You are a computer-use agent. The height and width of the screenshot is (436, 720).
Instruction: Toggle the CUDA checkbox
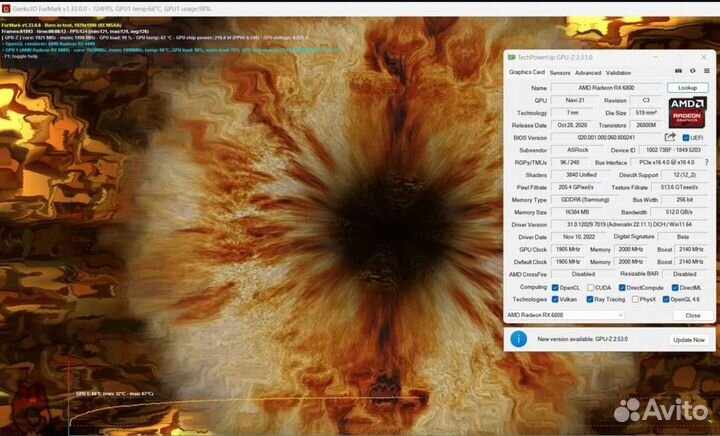coord(592,287)
